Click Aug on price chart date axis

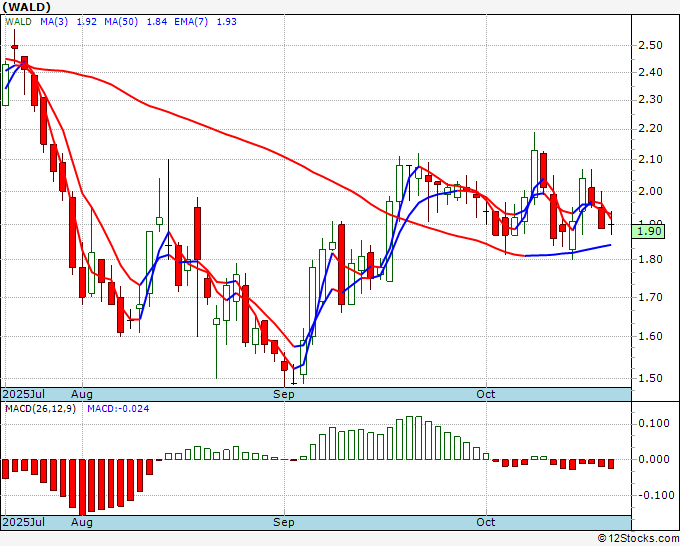82,394
